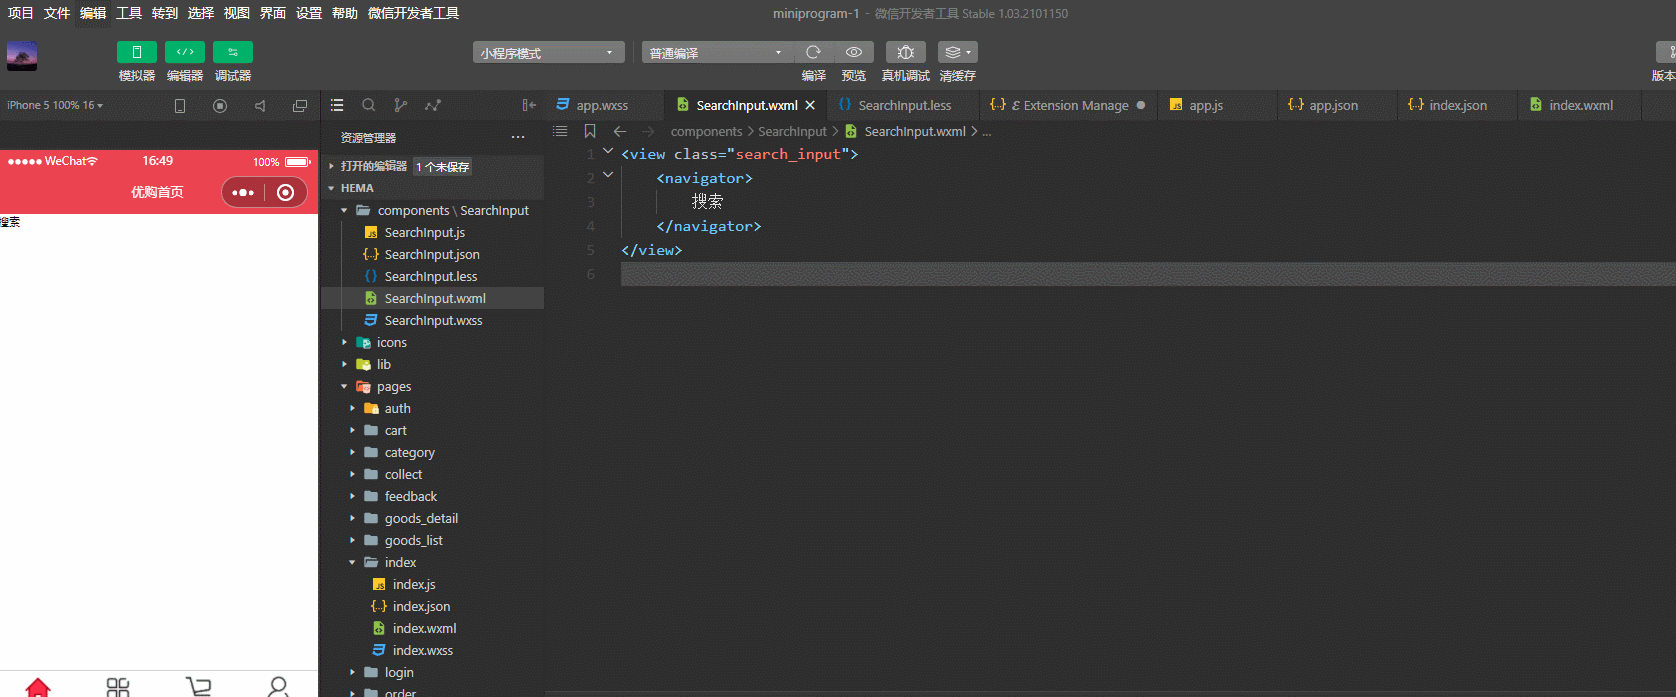Screen dimensions: 1676x697
Task: Open the search sidebar icon
Action: (369, 105)
